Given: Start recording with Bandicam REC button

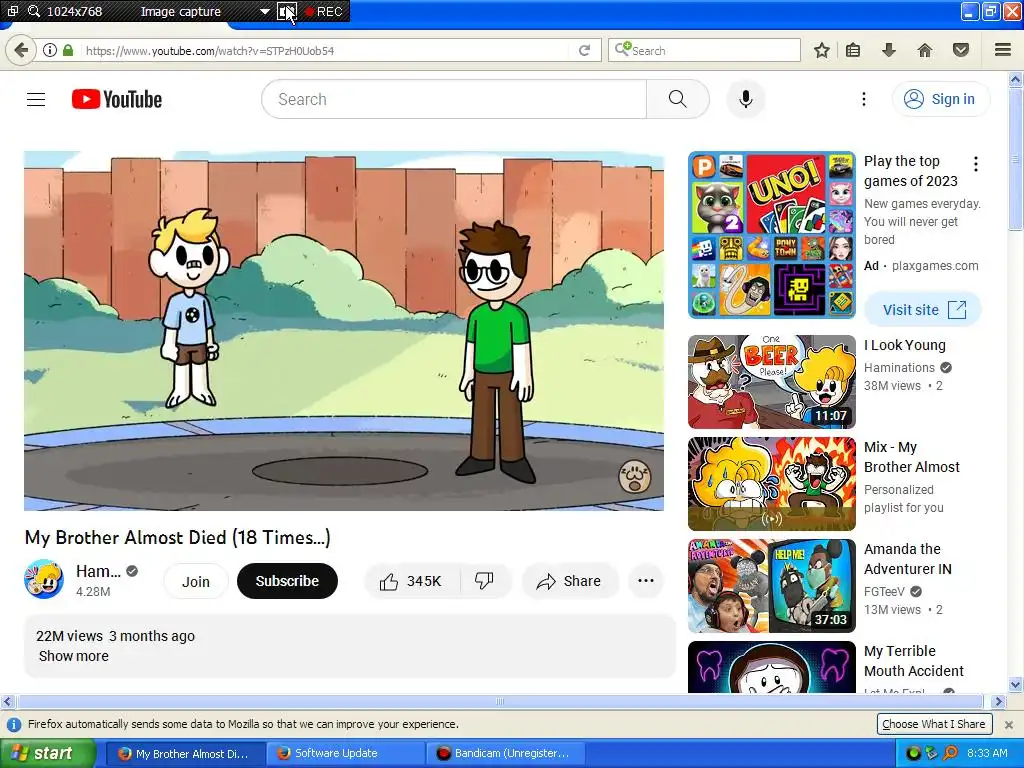Looking at the screenshot, I should (x=324, y=11).
